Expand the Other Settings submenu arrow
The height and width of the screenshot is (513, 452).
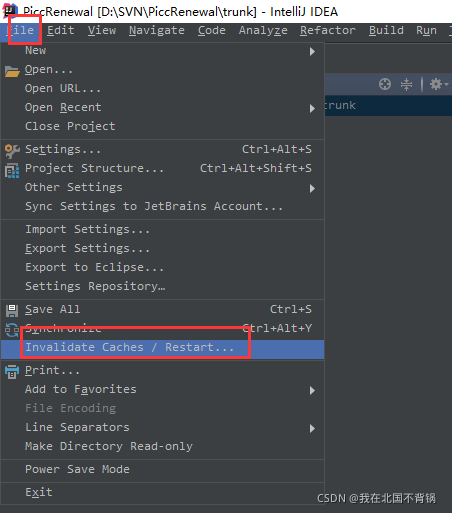312,189
